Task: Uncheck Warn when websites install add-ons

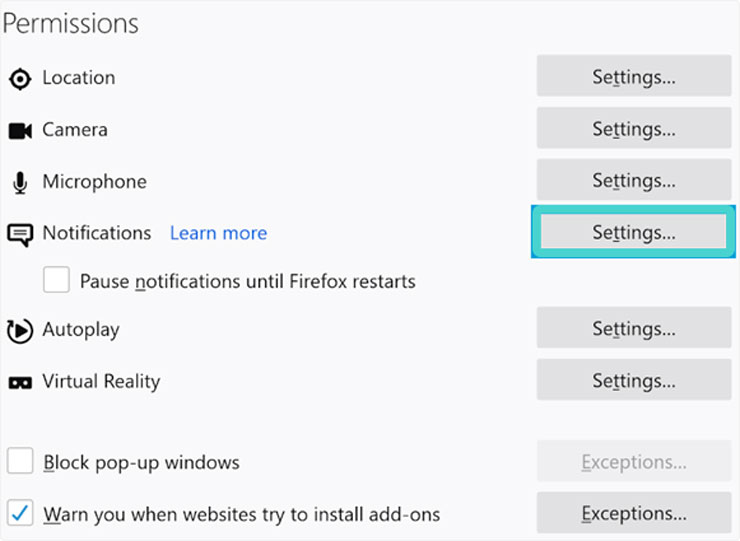Action: click(20, 512)
